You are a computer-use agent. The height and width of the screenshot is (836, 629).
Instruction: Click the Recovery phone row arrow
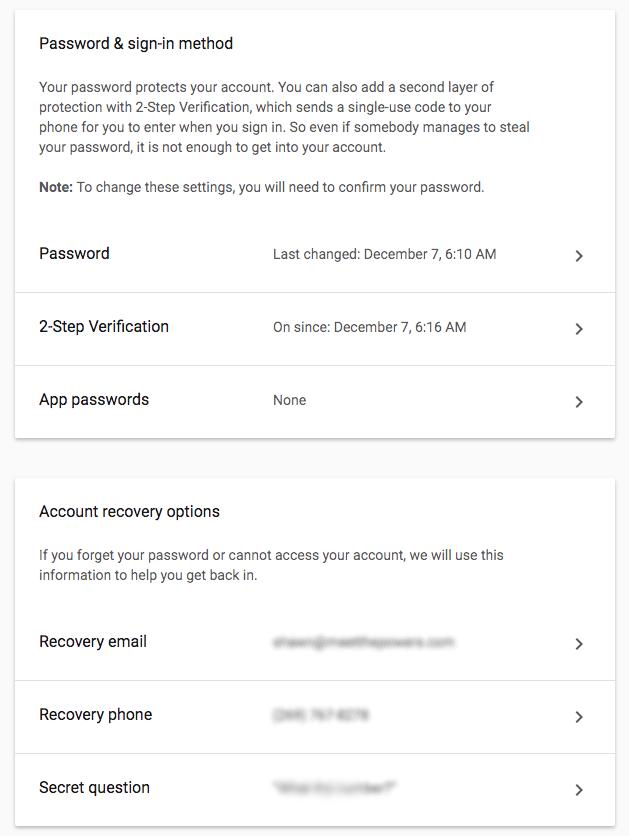pyautogui.click(x=579, y=717)
